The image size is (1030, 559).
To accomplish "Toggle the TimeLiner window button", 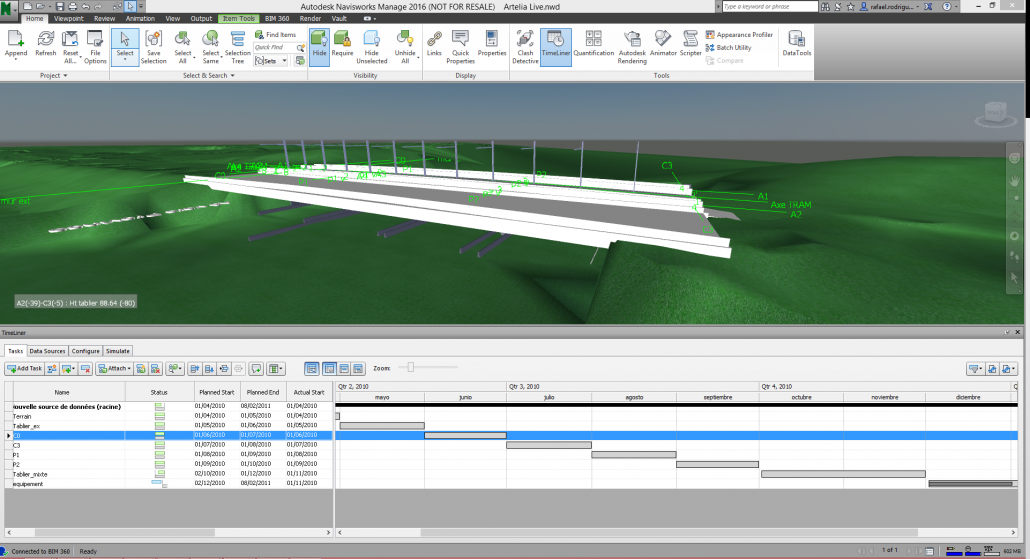I will tap(555, 44).
